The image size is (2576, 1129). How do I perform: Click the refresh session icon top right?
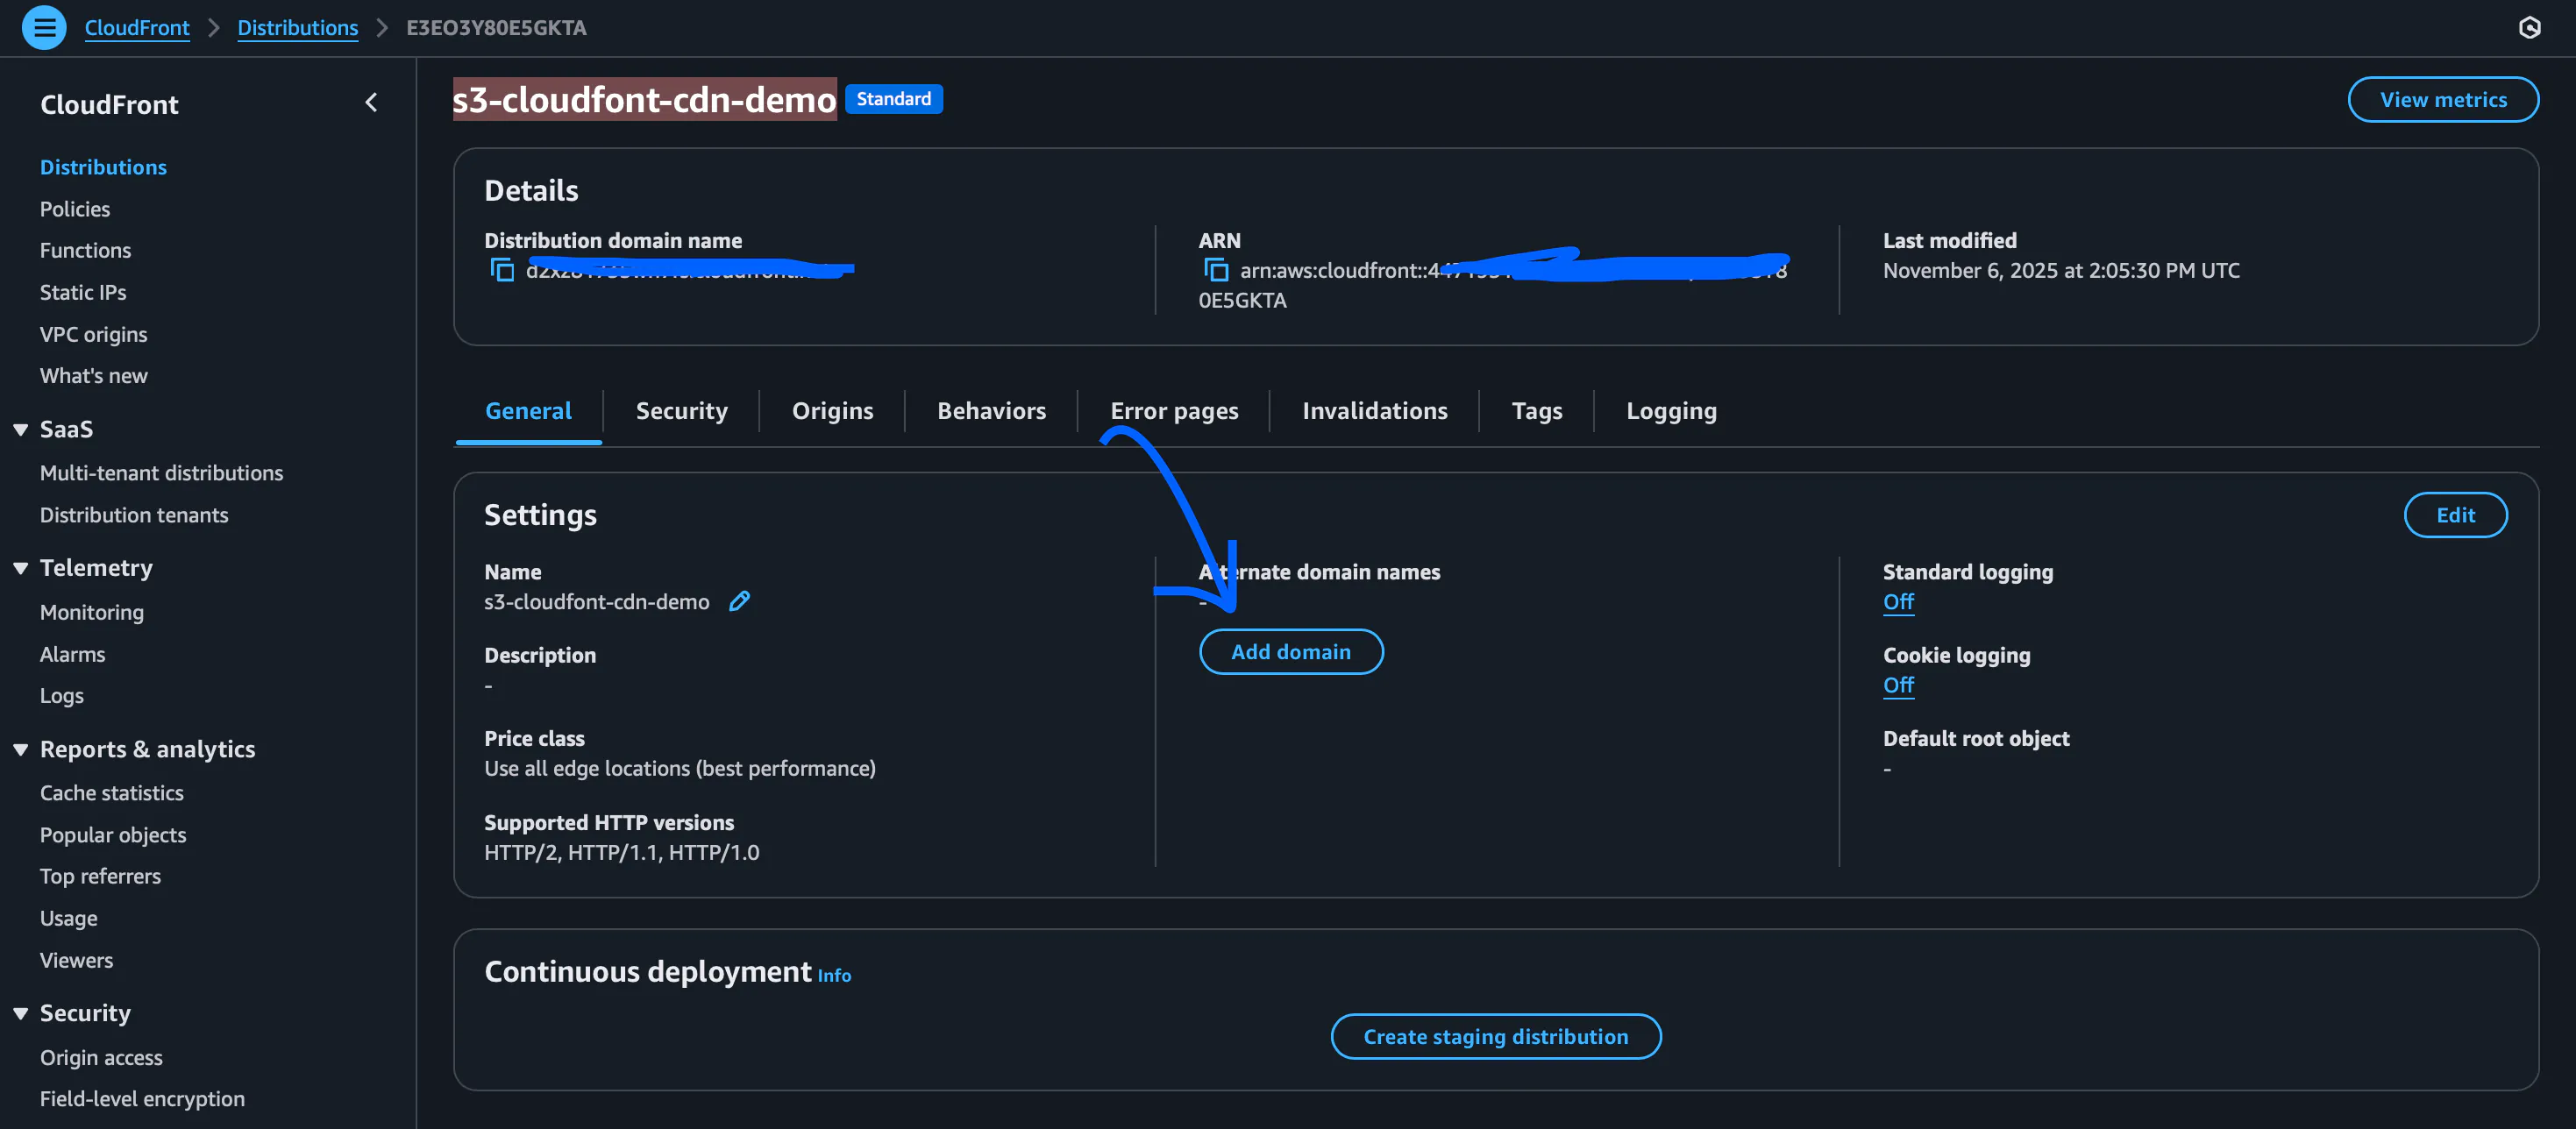pos(2530,27)
